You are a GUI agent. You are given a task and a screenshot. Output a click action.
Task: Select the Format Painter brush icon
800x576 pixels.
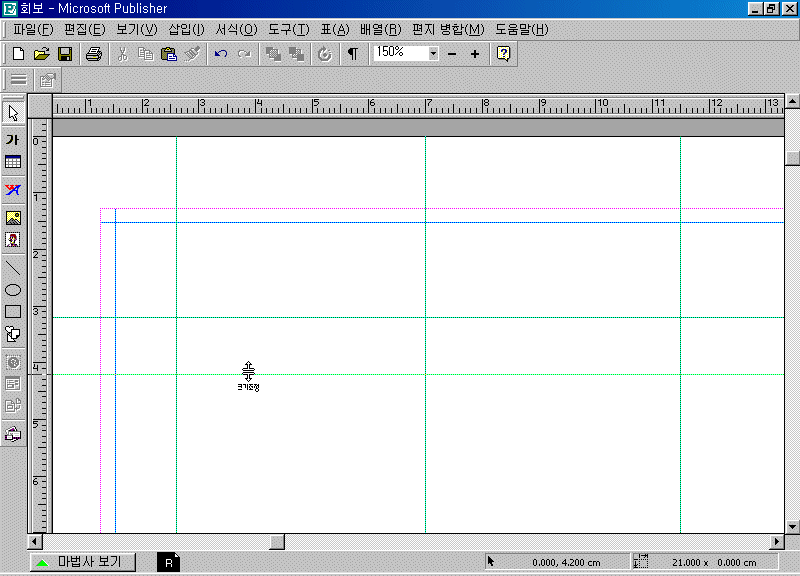(x=192, y=54)
